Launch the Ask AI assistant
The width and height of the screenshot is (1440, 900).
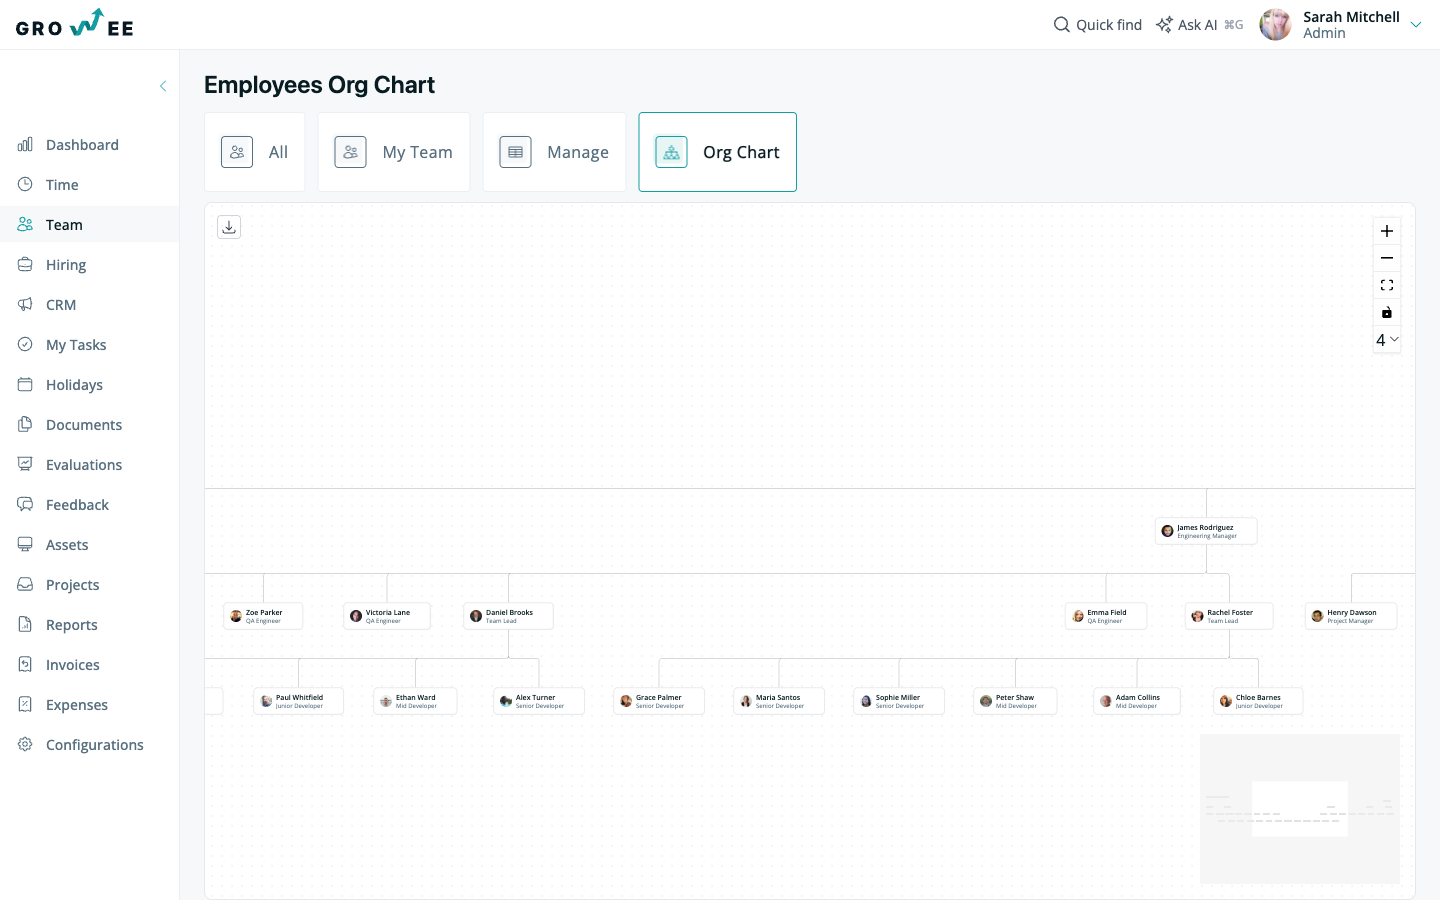1199,25
